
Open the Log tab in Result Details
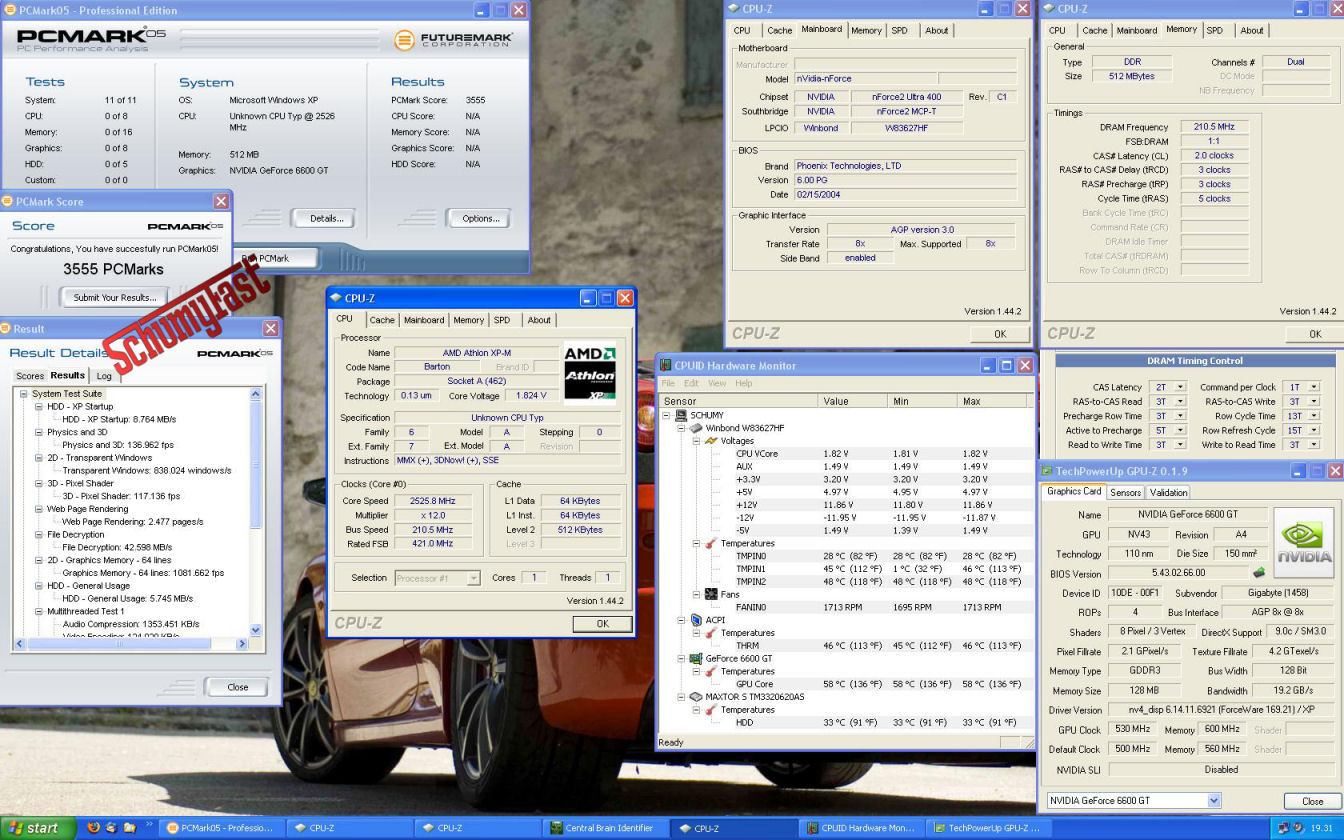tap(104, 376)
